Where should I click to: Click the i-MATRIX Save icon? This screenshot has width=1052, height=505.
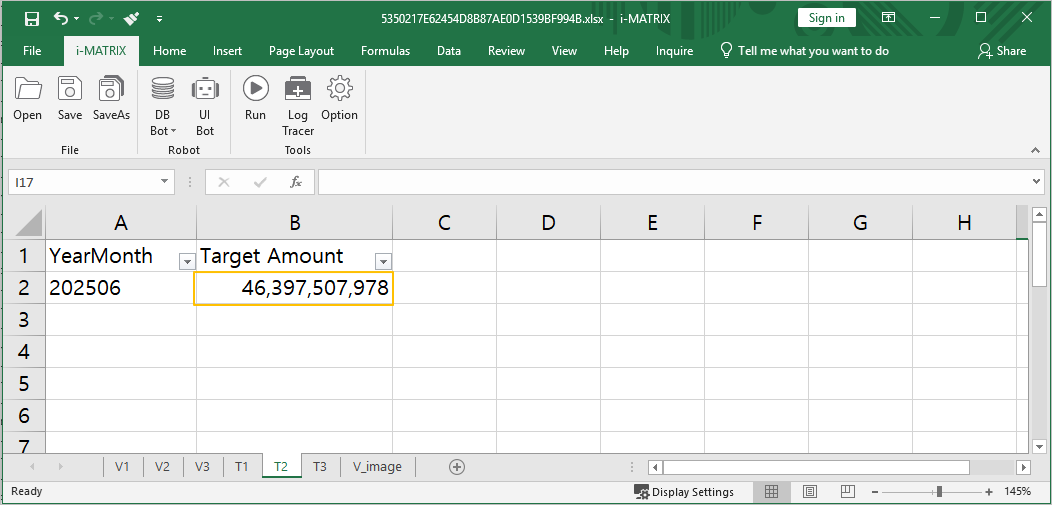point(70,90)
